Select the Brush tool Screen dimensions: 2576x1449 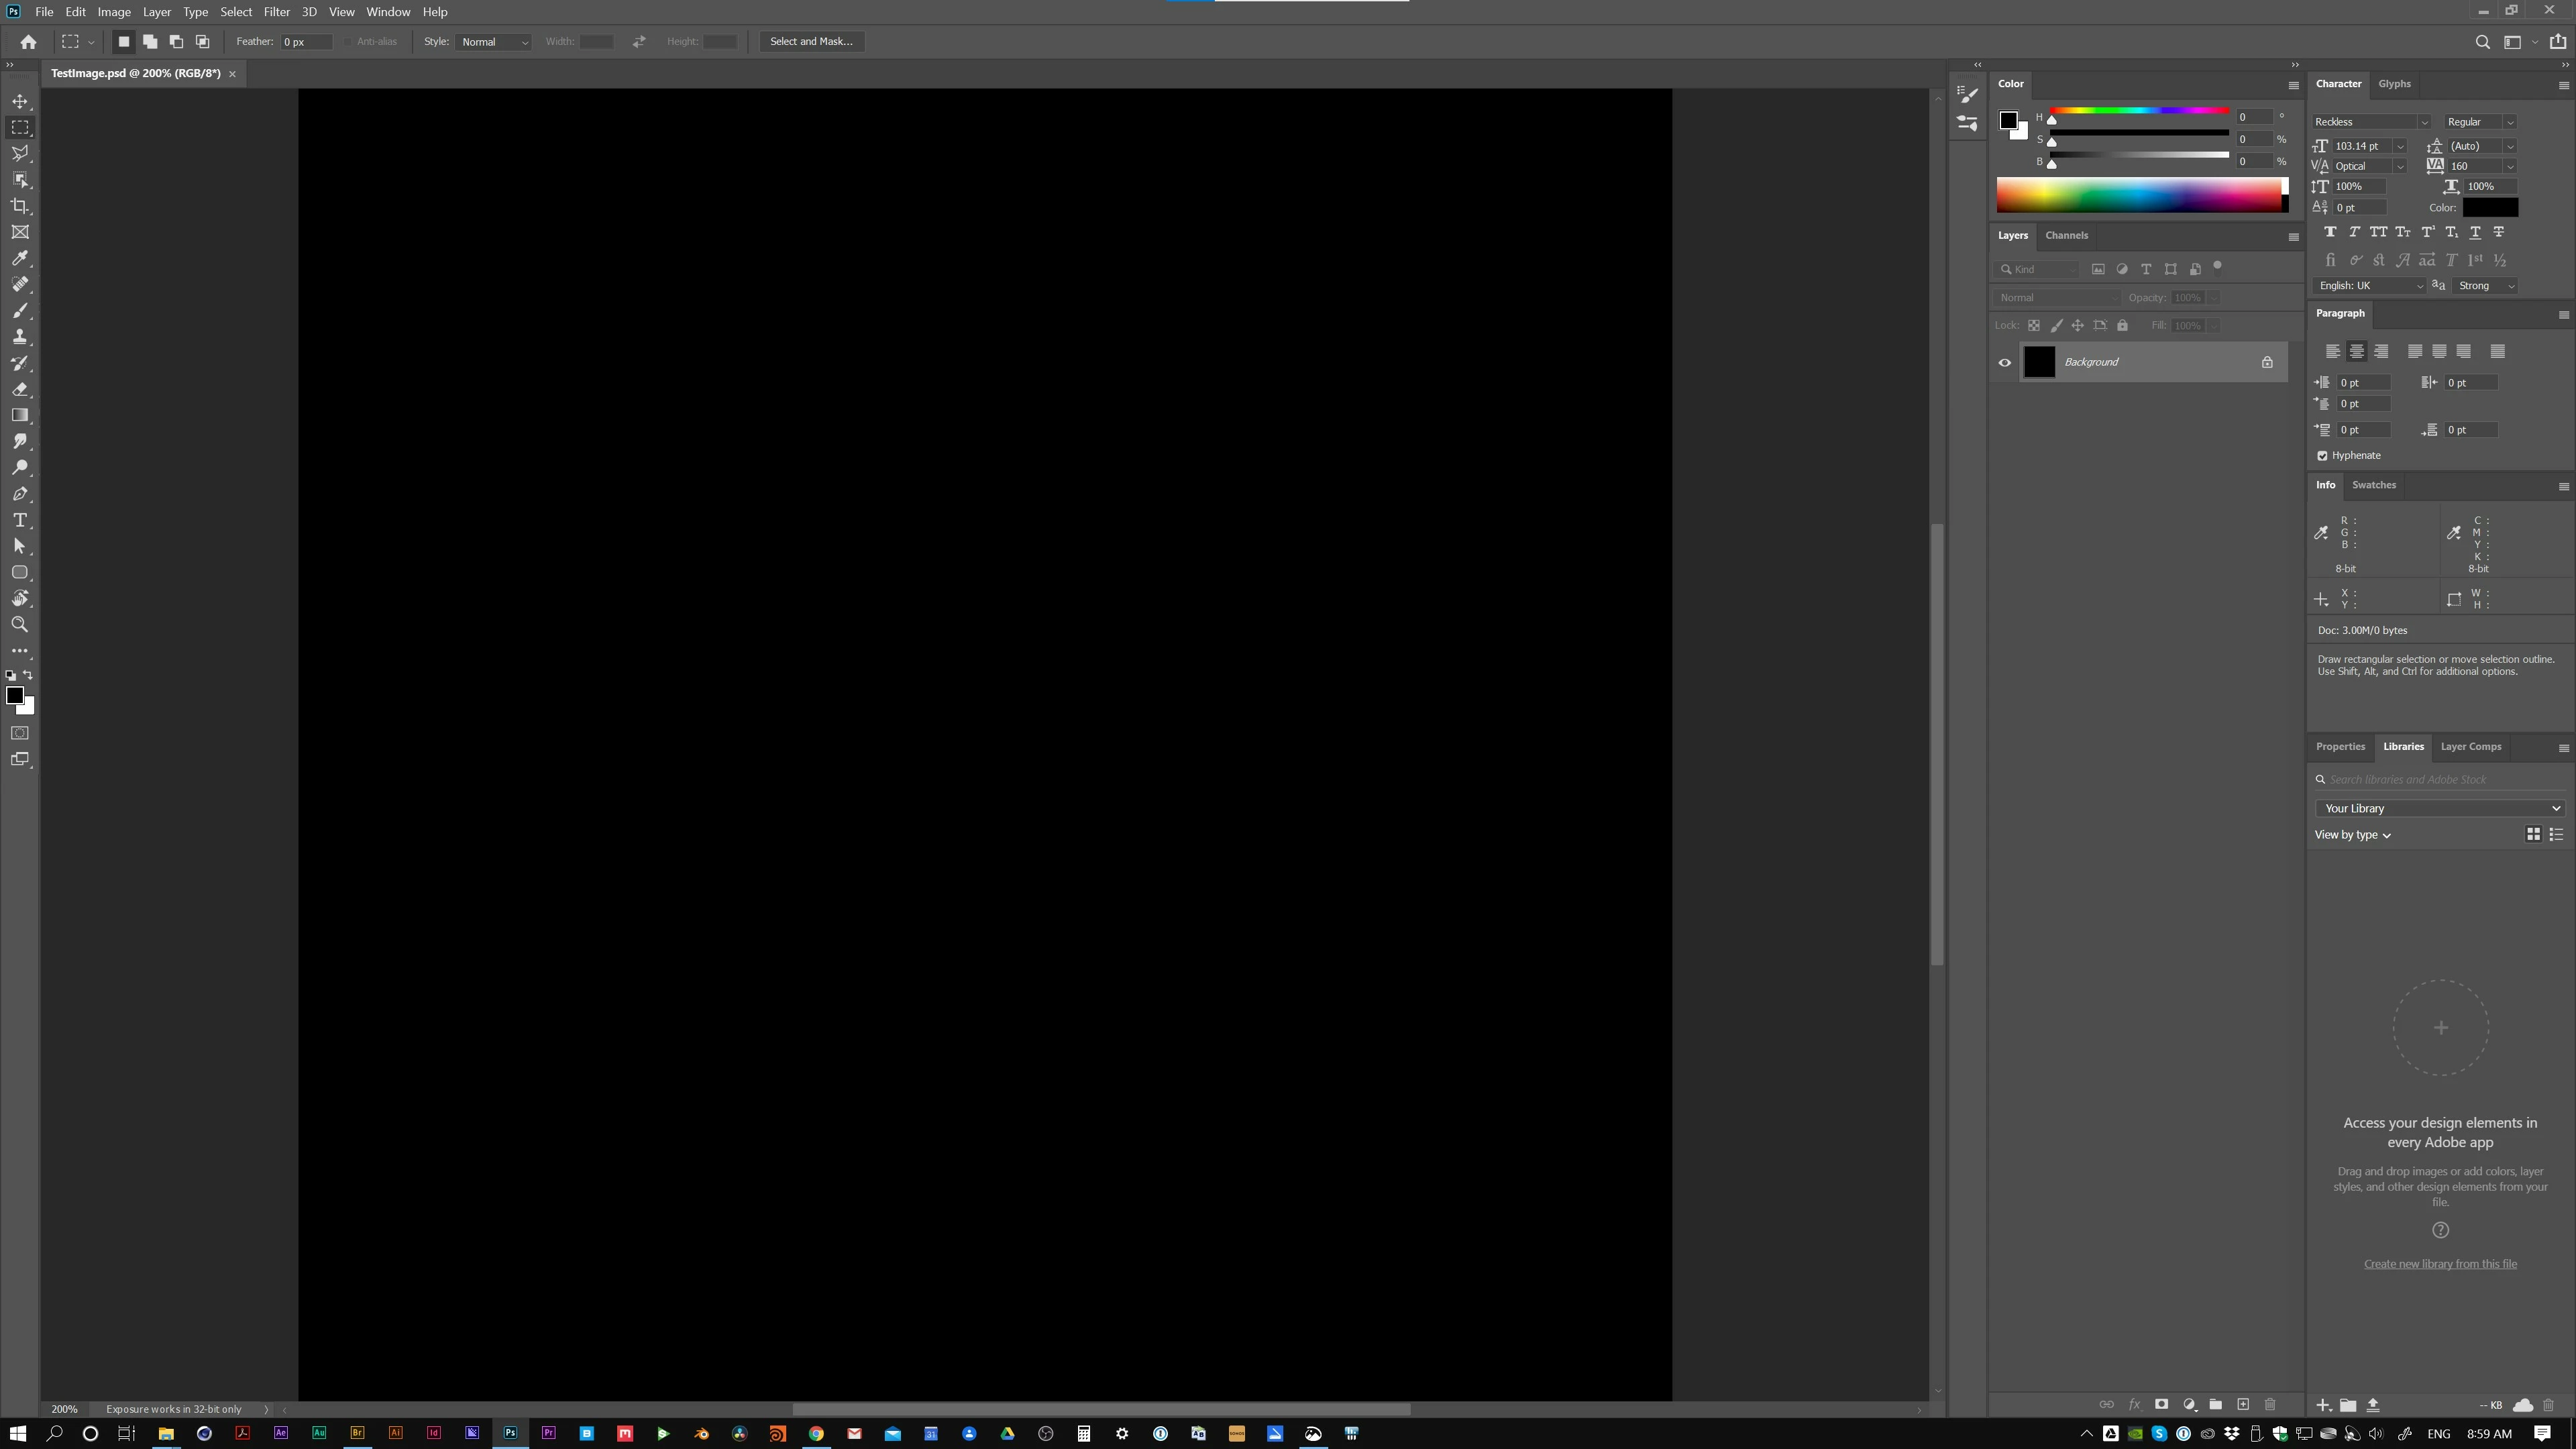(20, 311)
